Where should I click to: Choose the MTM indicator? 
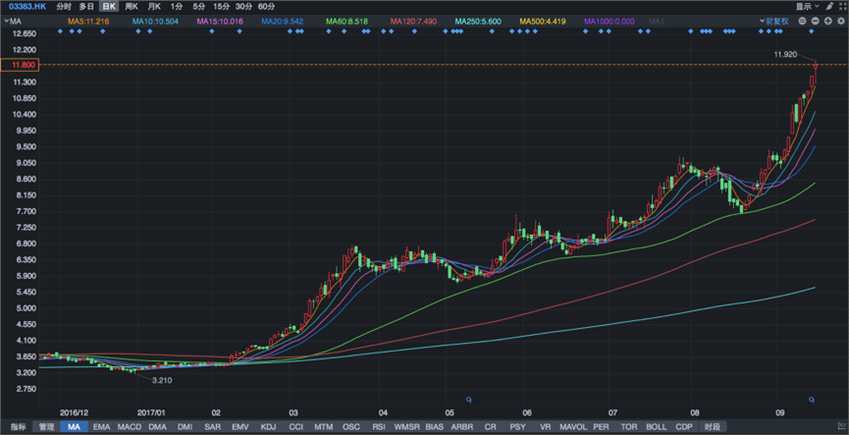(324, 427)
